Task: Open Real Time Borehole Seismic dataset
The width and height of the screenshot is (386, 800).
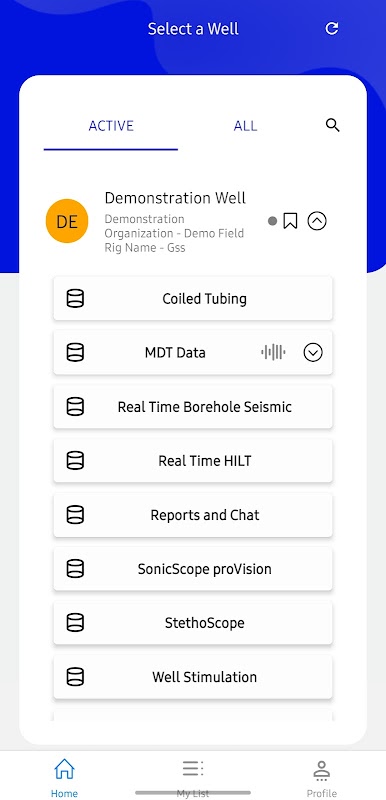Action: click(x=193, y=407)
